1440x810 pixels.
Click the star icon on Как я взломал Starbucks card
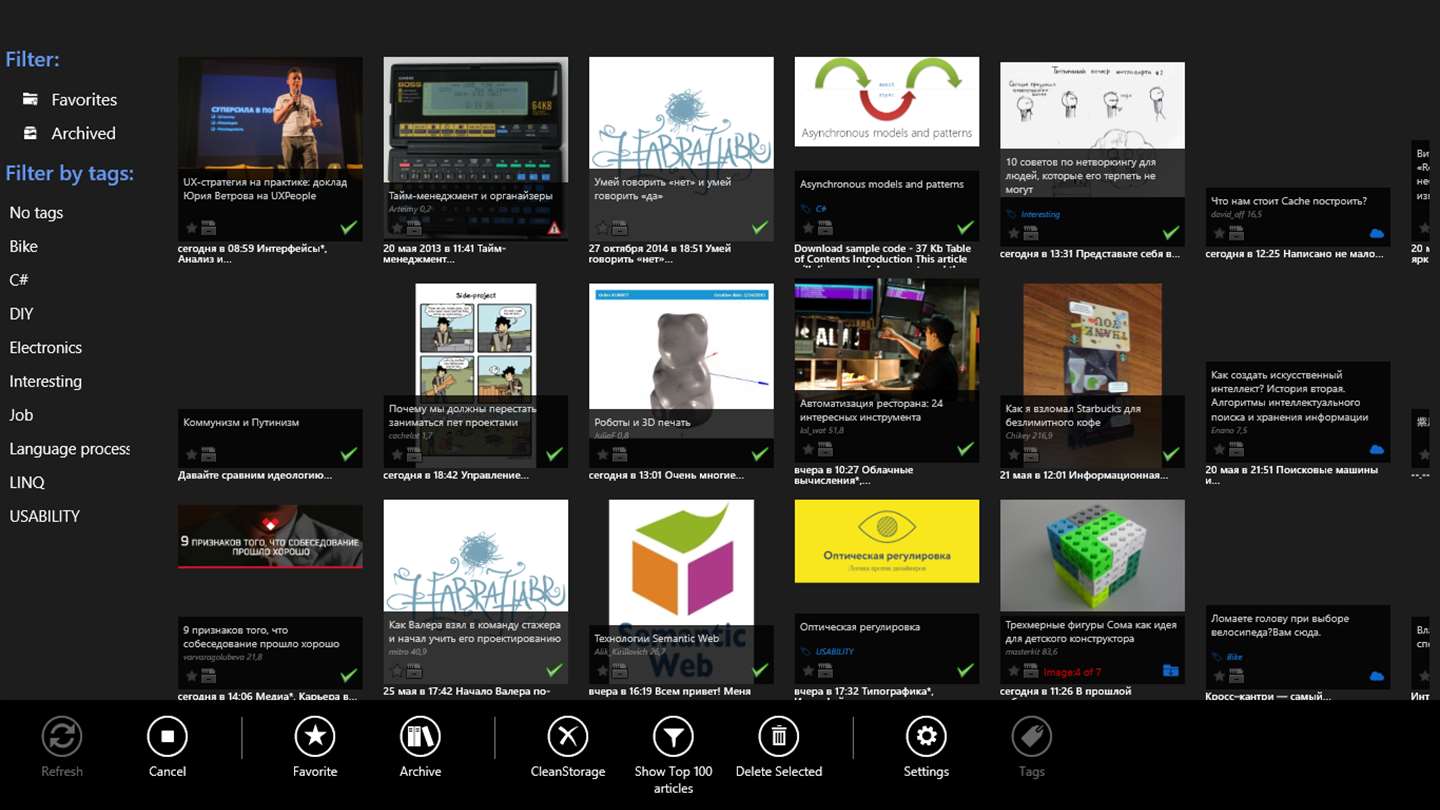(x=1013, y=454)
